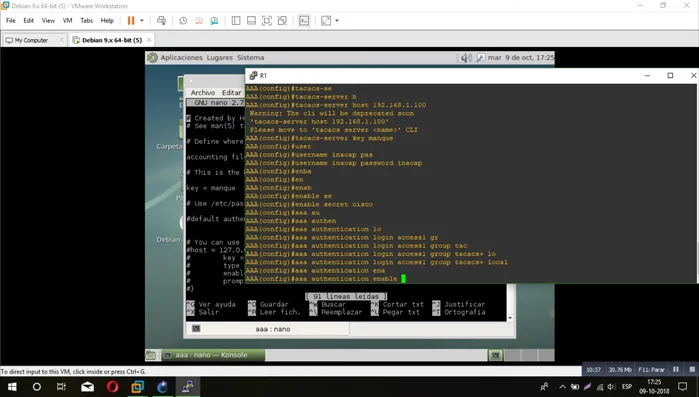The image size is (699, 397).
Task: Launch Opera browser from taskbar
Action: point(112,387)
